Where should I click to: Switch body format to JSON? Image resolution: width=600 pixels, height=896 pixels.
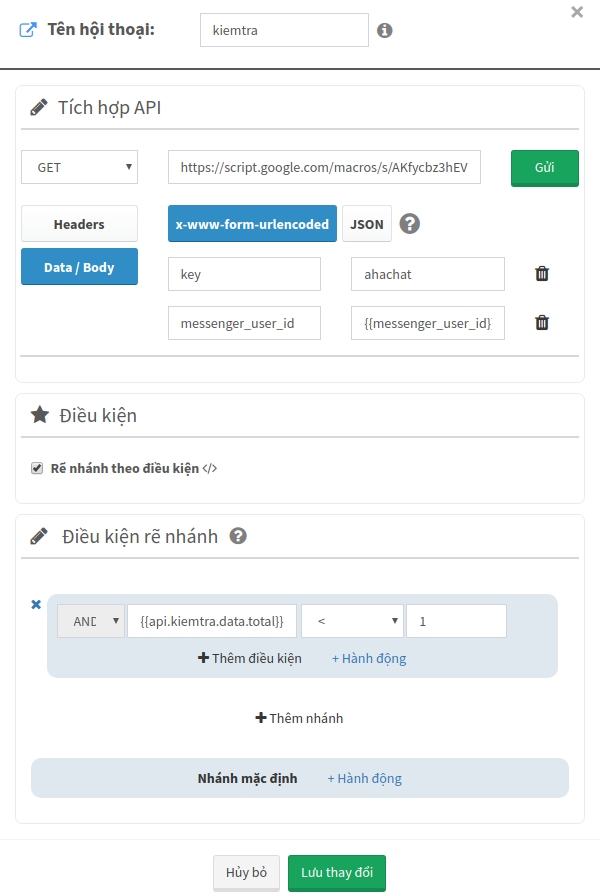367,224
